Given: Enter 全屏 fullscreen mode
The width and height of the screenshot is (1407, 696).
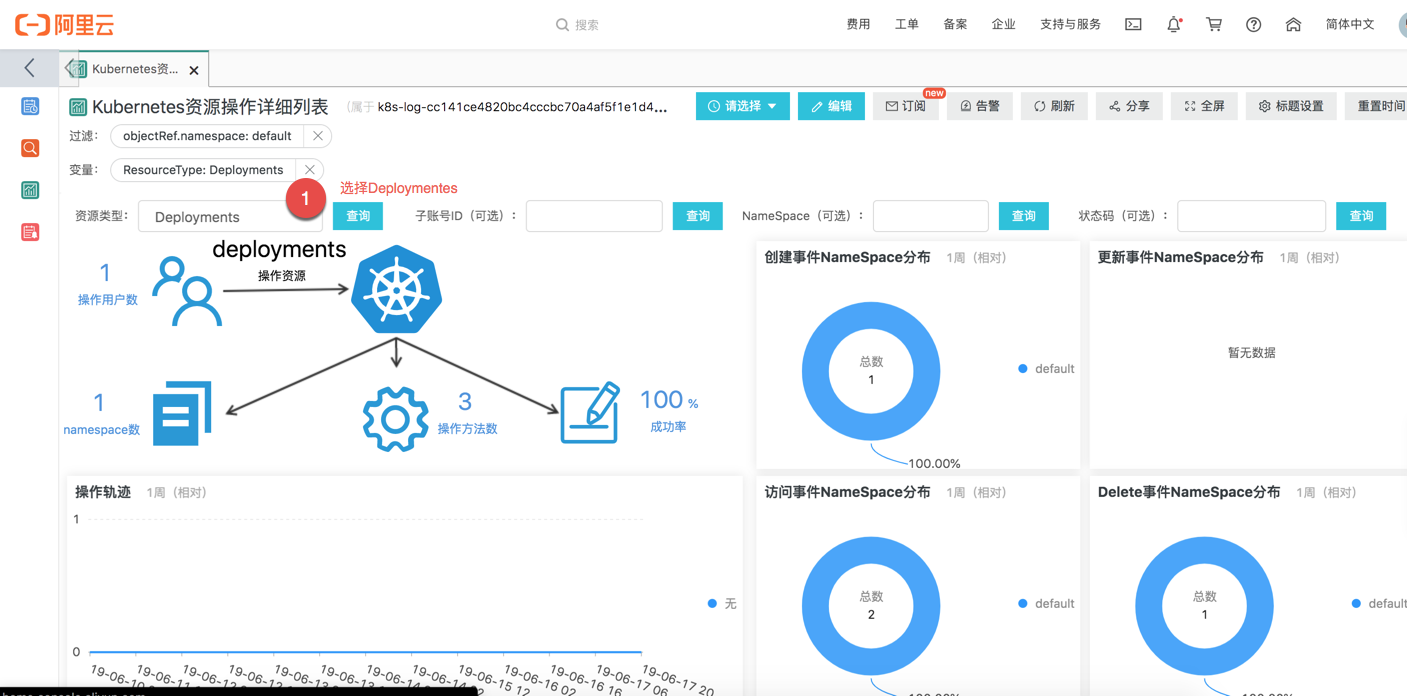Looking at the screenshot, I should 1203,105.
